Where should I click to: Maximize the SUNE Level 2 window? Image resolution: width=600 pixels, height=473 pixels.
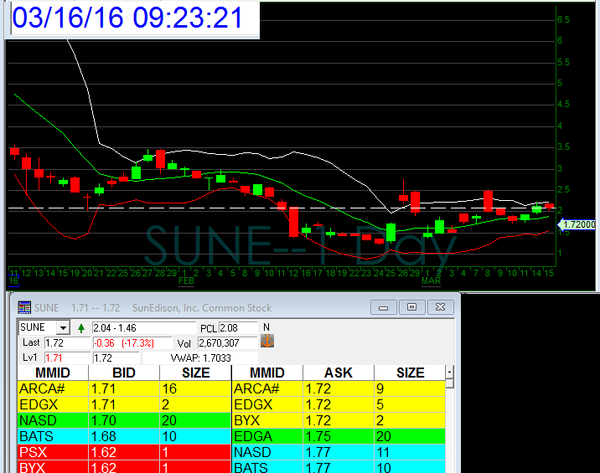tap(412, 307)
